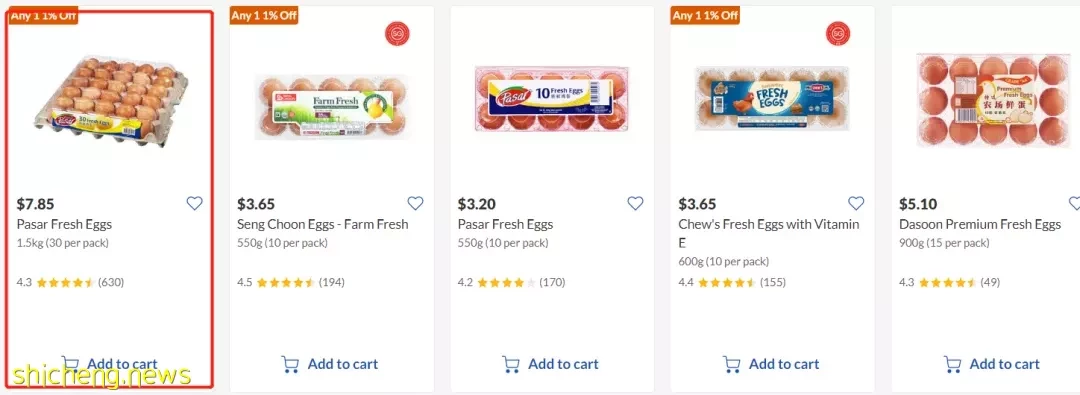Add Dasoon Premium Fresh Eggs to cart
The image size is (1080, 395).
(991, 364)
